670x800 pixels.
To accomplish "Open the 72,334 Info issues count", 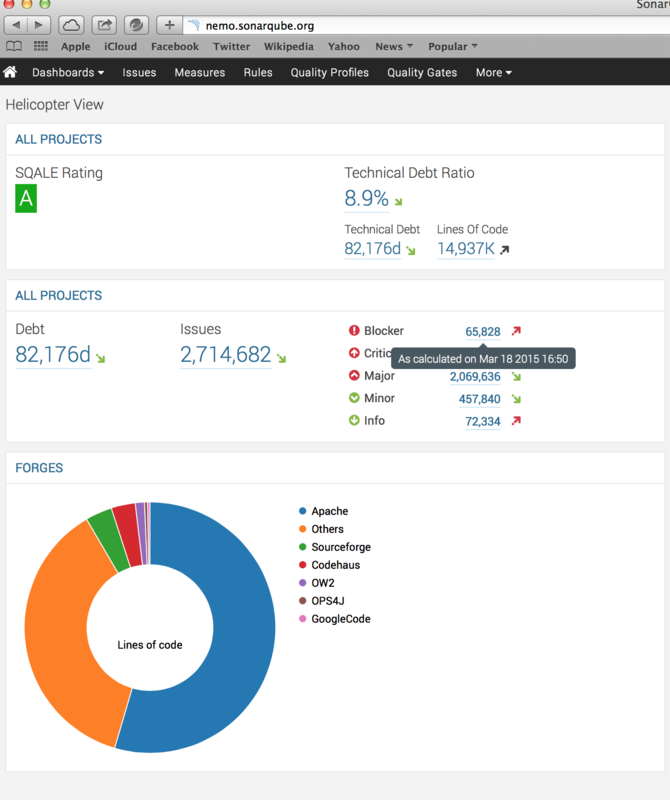I will tap(483, 421).
